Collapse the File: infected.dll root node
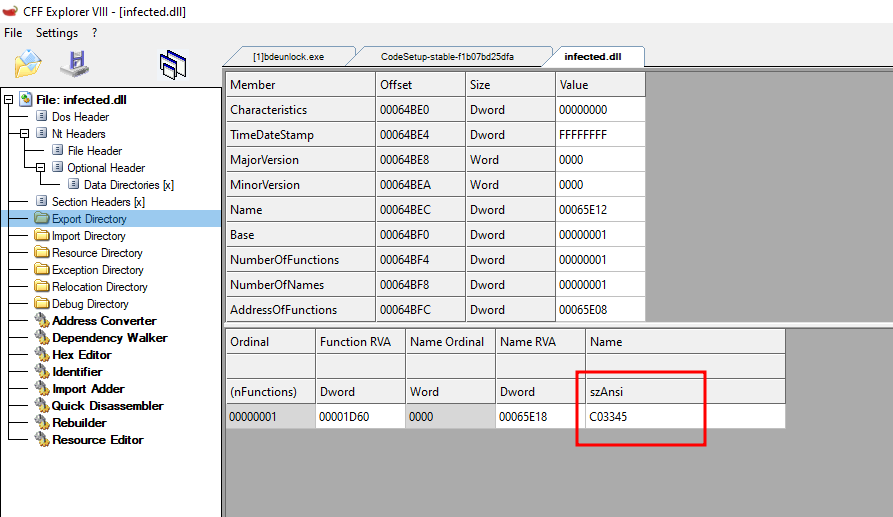Viewport: 893px width, 517px height. (9, 100)
